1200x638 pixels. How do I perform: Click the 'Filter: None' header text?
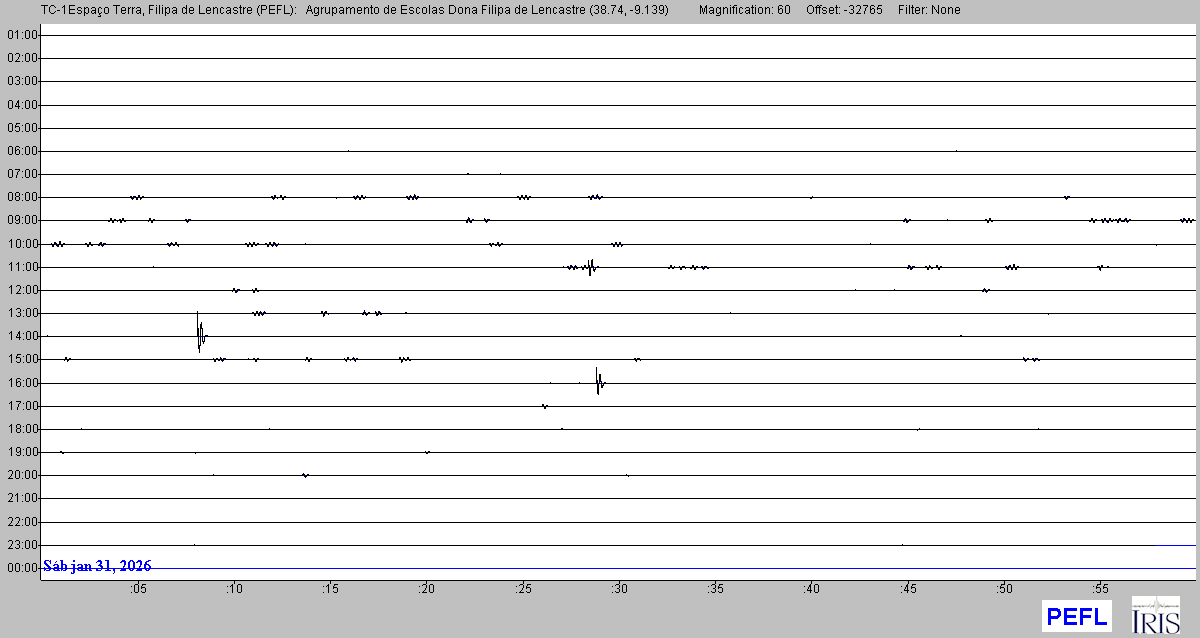(x=929, y=10)
